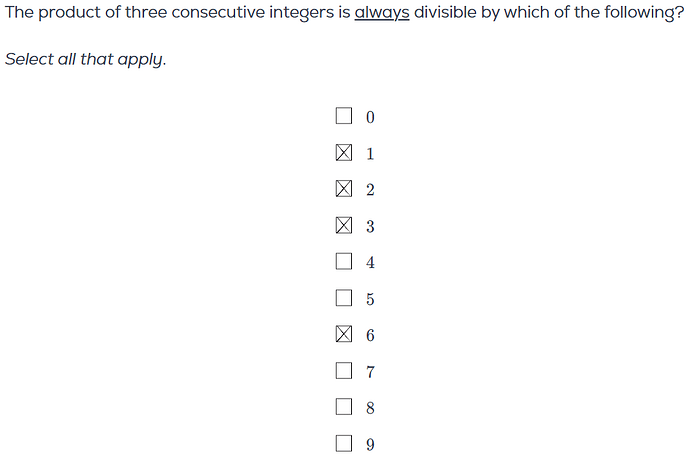Screen dimensions: 690x462
Task: Uncheck the checkbox for option 1
Action: click(x=344, y=153)
